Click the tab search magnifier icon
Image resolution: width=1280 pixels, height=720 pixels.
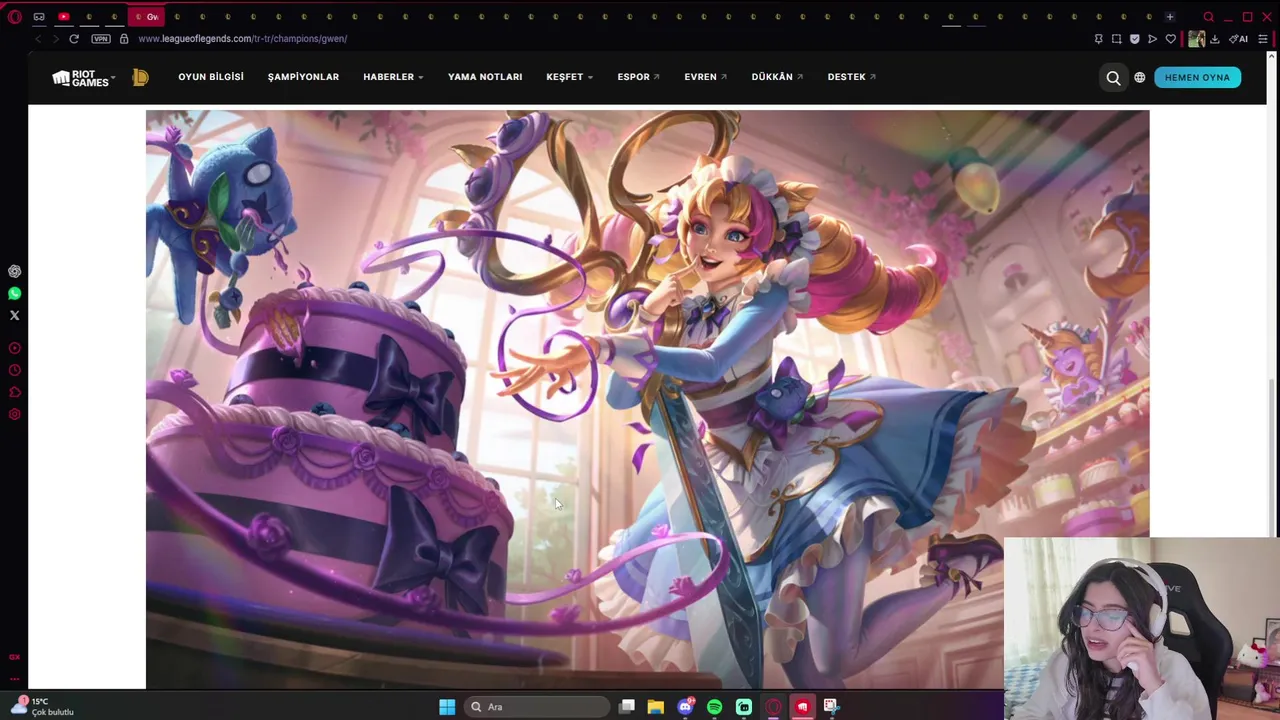point(1208,17)
